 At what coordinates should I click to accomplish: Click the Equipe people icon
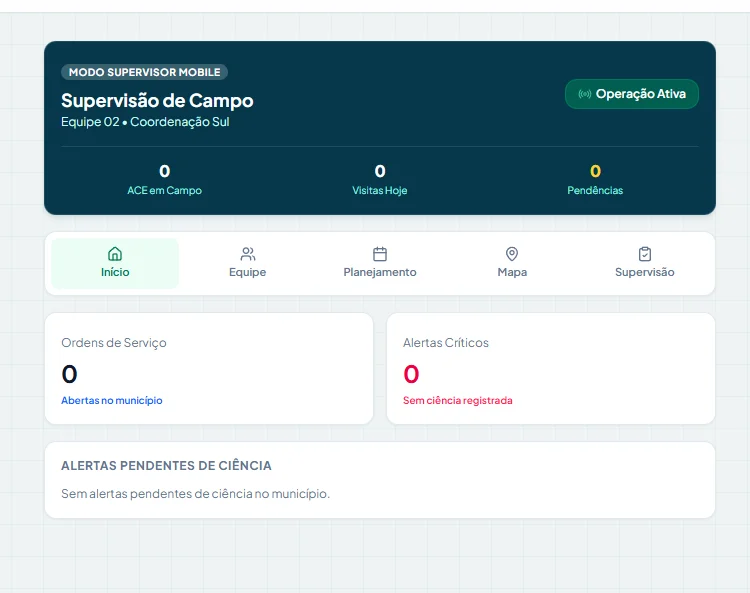(248, 253)
